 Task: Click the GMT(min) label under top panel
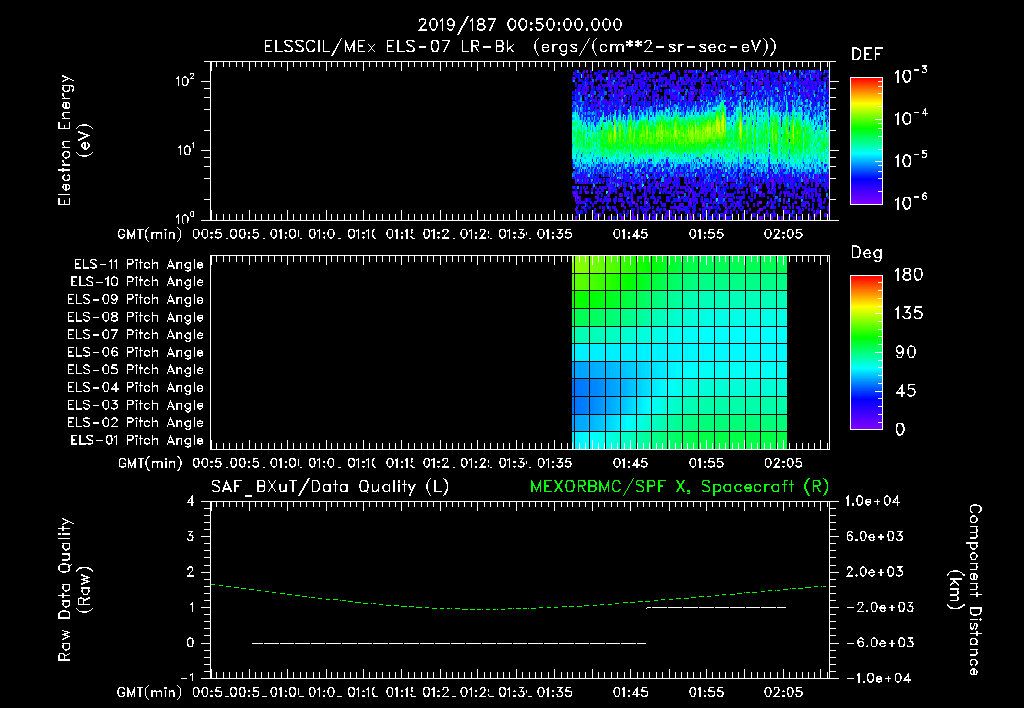point(149,234)
